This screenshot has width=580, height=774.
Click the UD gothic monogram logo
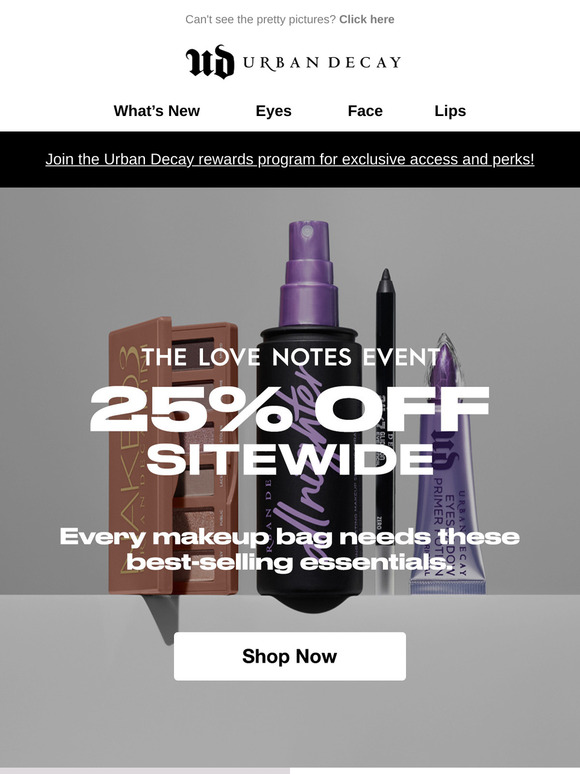(210, 62)
